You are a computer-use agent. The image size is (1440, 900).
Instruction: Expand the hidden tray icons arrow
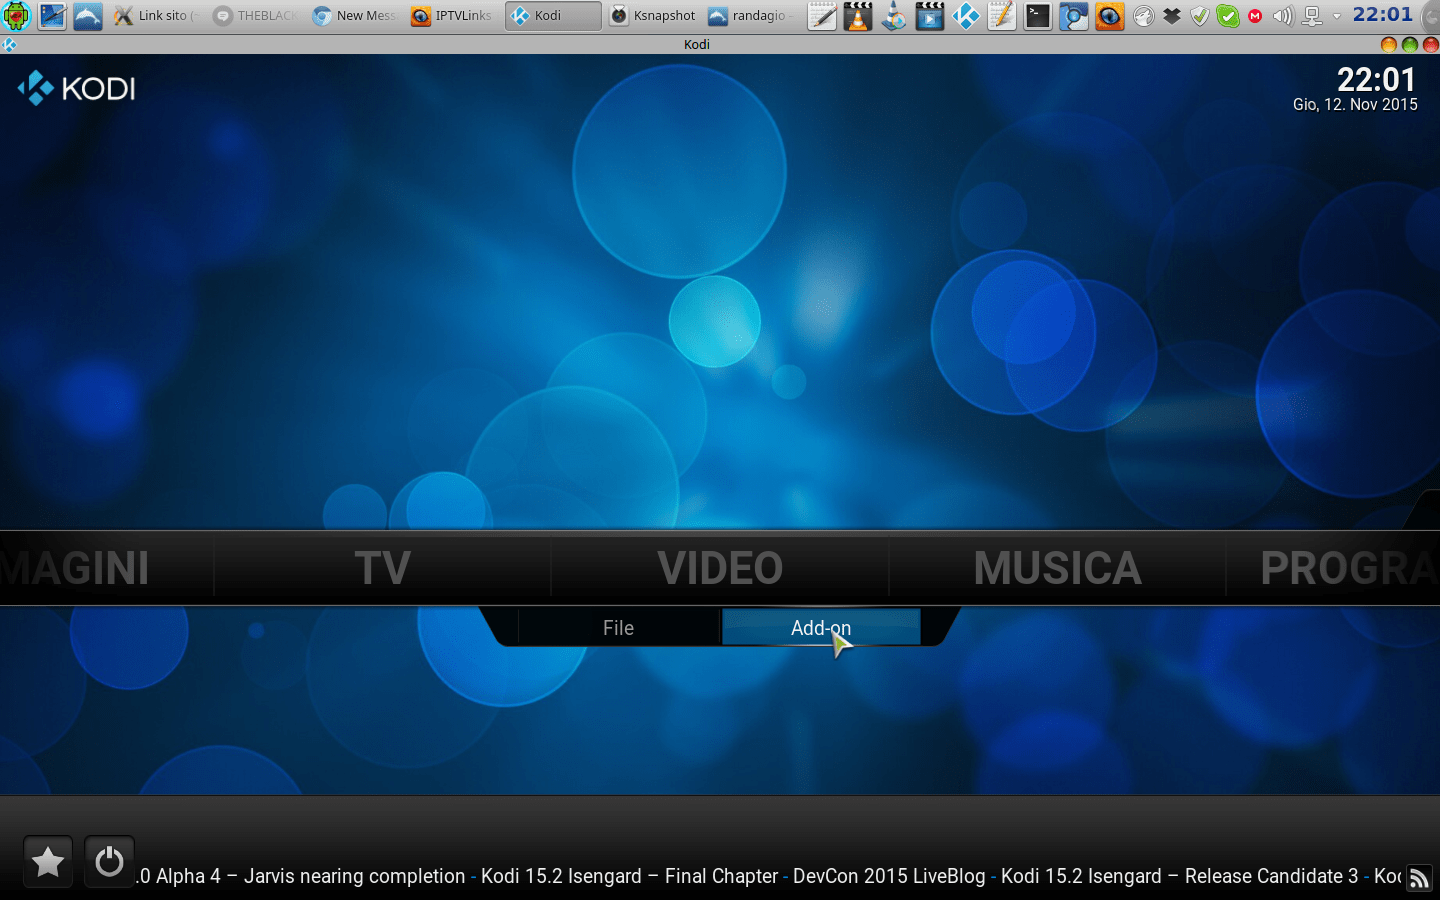(1336, 16)
